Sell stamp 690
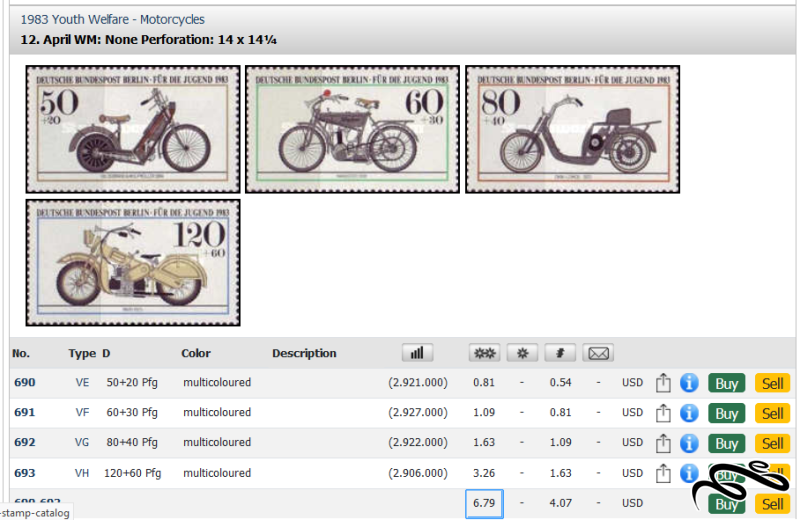The image size is (800, 520). [772, 383]
